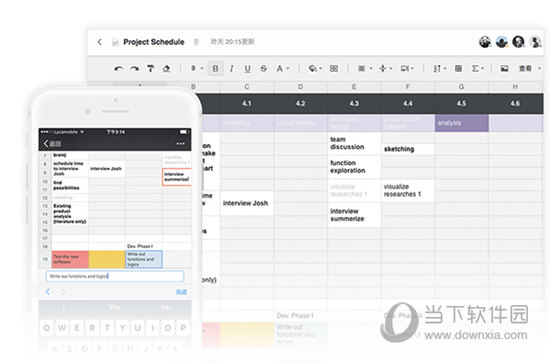Viewport: 550px width, 362px height.
Task: Expand the text color A dropdown
Action: click(x=283, y=68)
